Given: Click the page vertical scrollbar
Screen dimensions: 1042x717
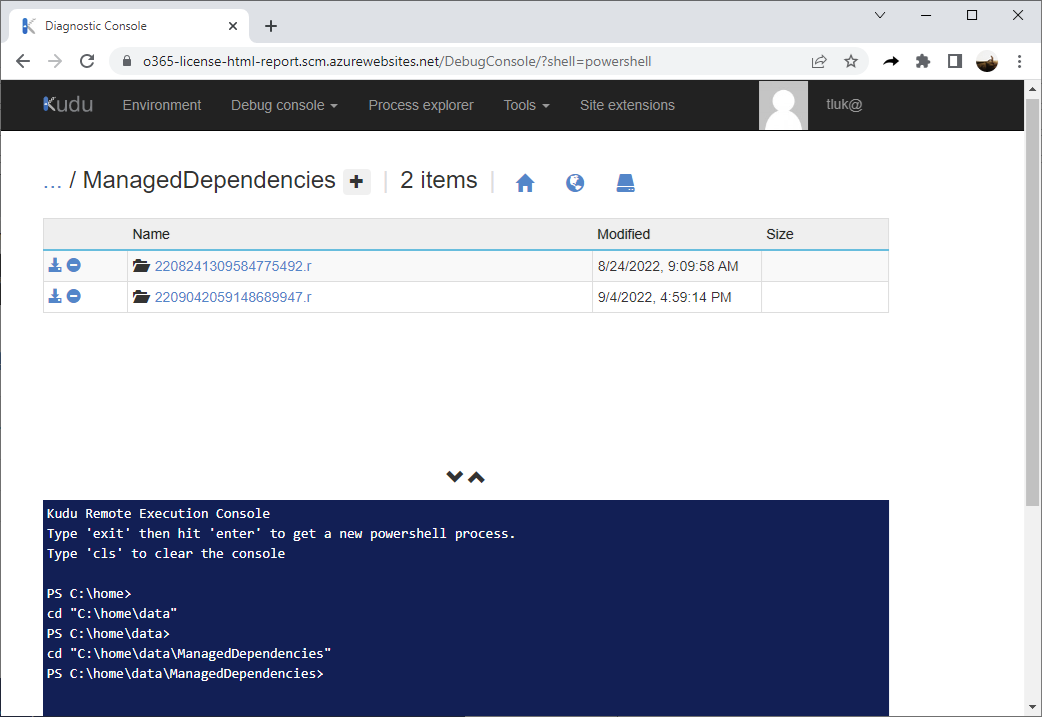Looking at the screenshot, I should click(1032, 302).
